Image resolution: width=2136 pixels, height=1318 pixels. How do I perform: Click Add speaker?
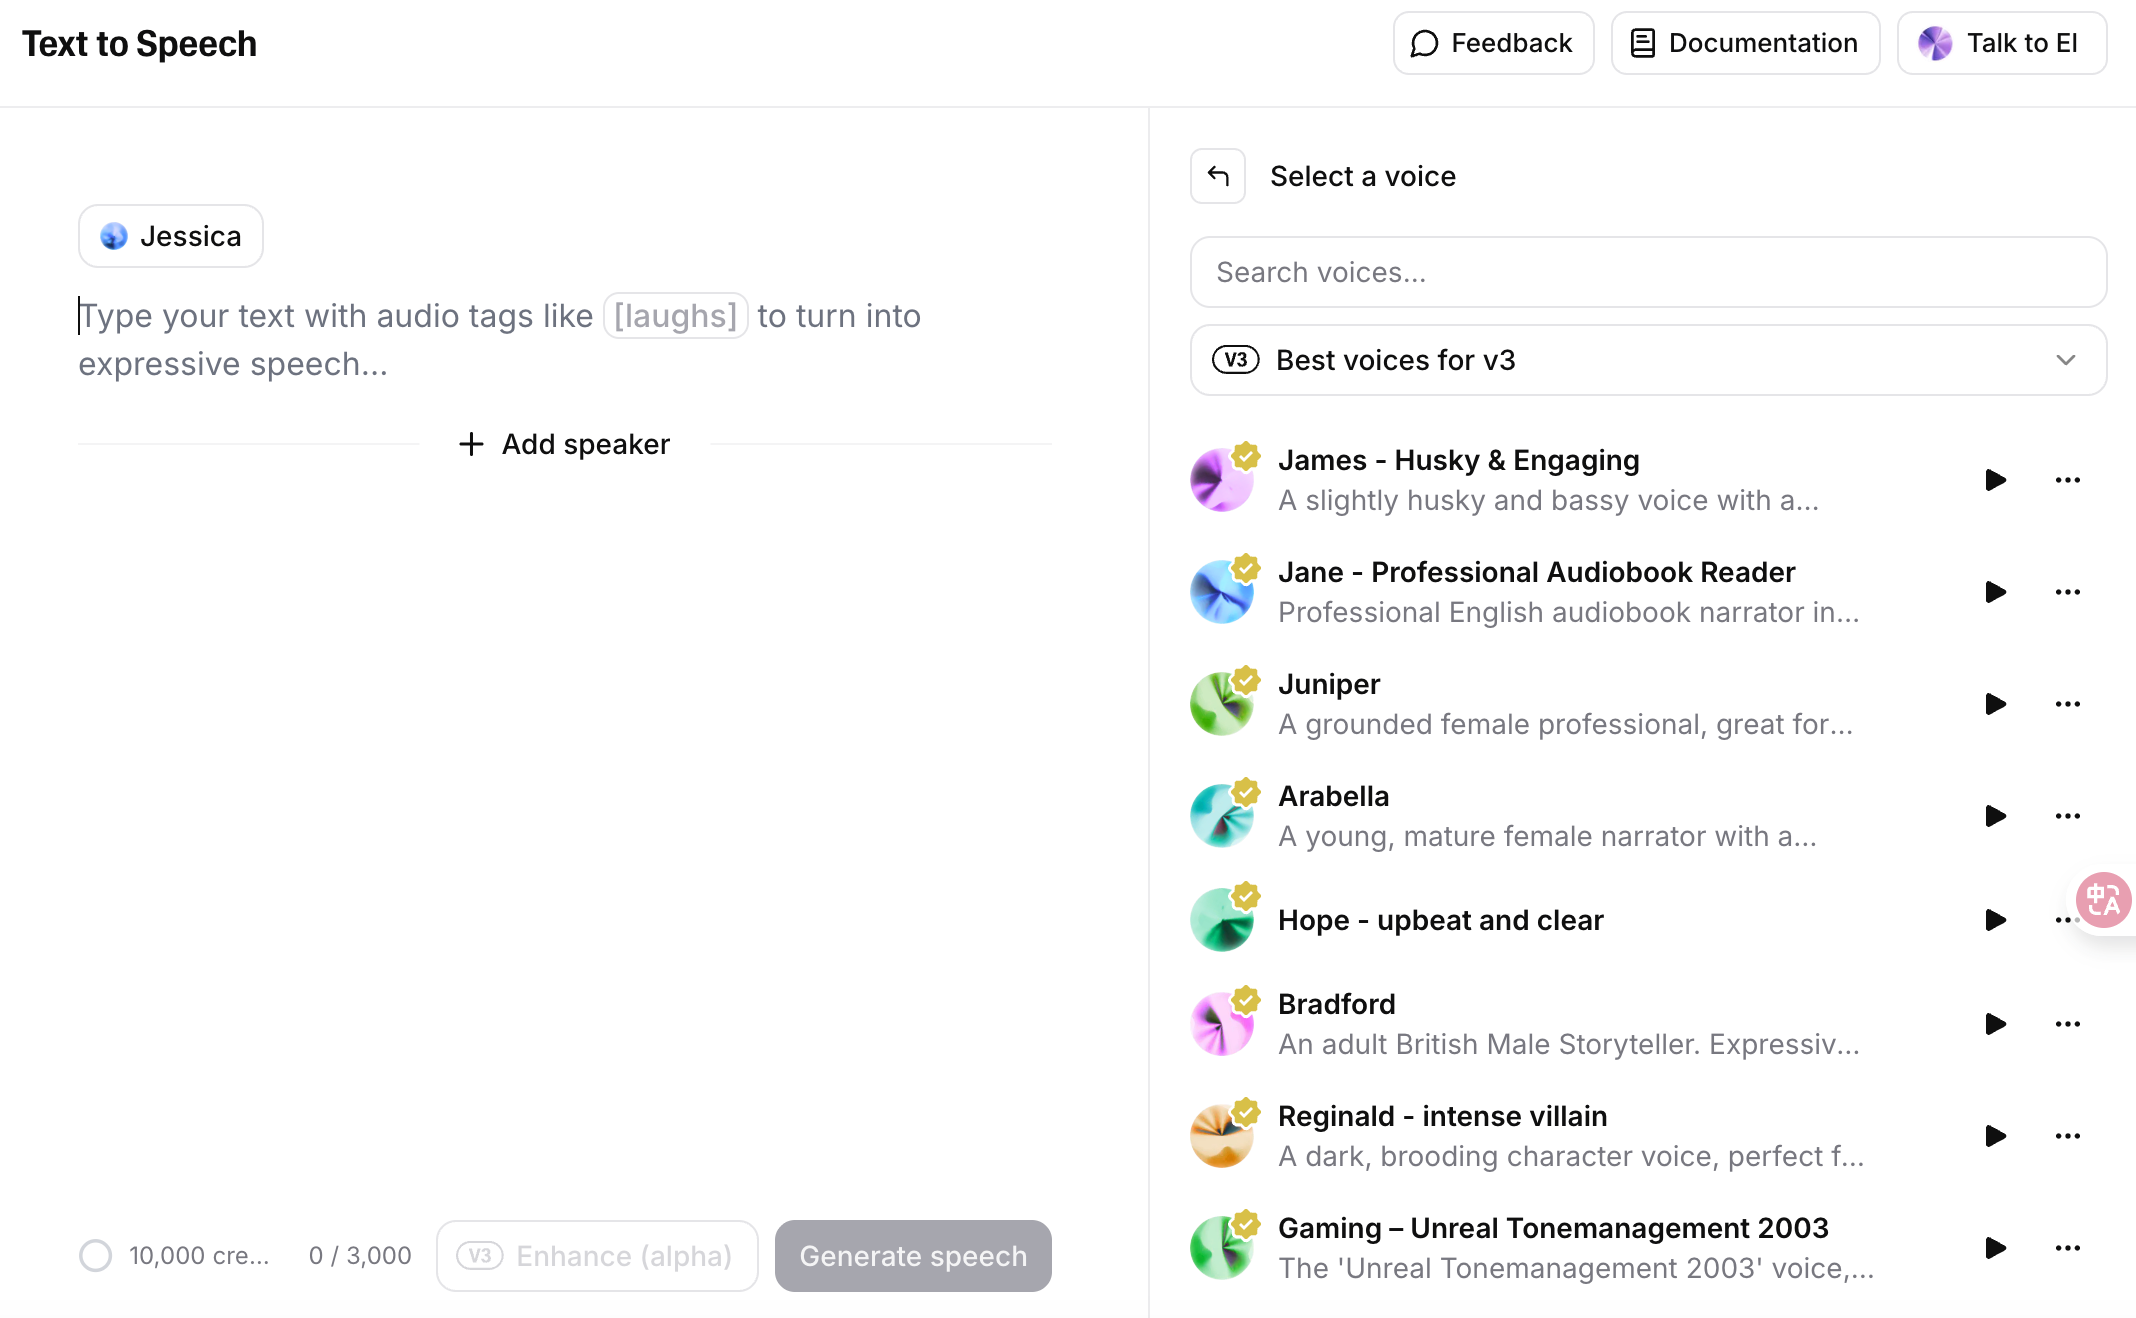click(565, 444)
